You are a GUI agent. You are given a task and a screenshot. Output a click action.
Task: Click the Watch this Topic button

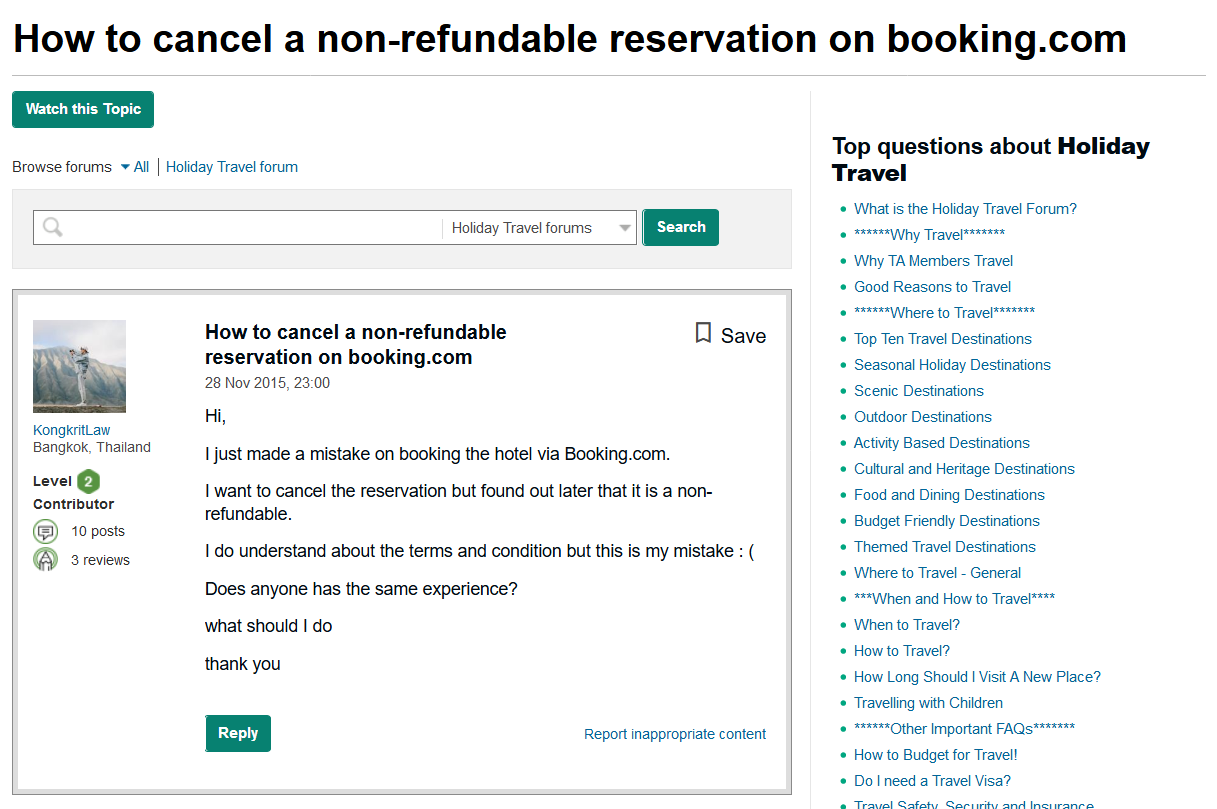tap(83, 109)
